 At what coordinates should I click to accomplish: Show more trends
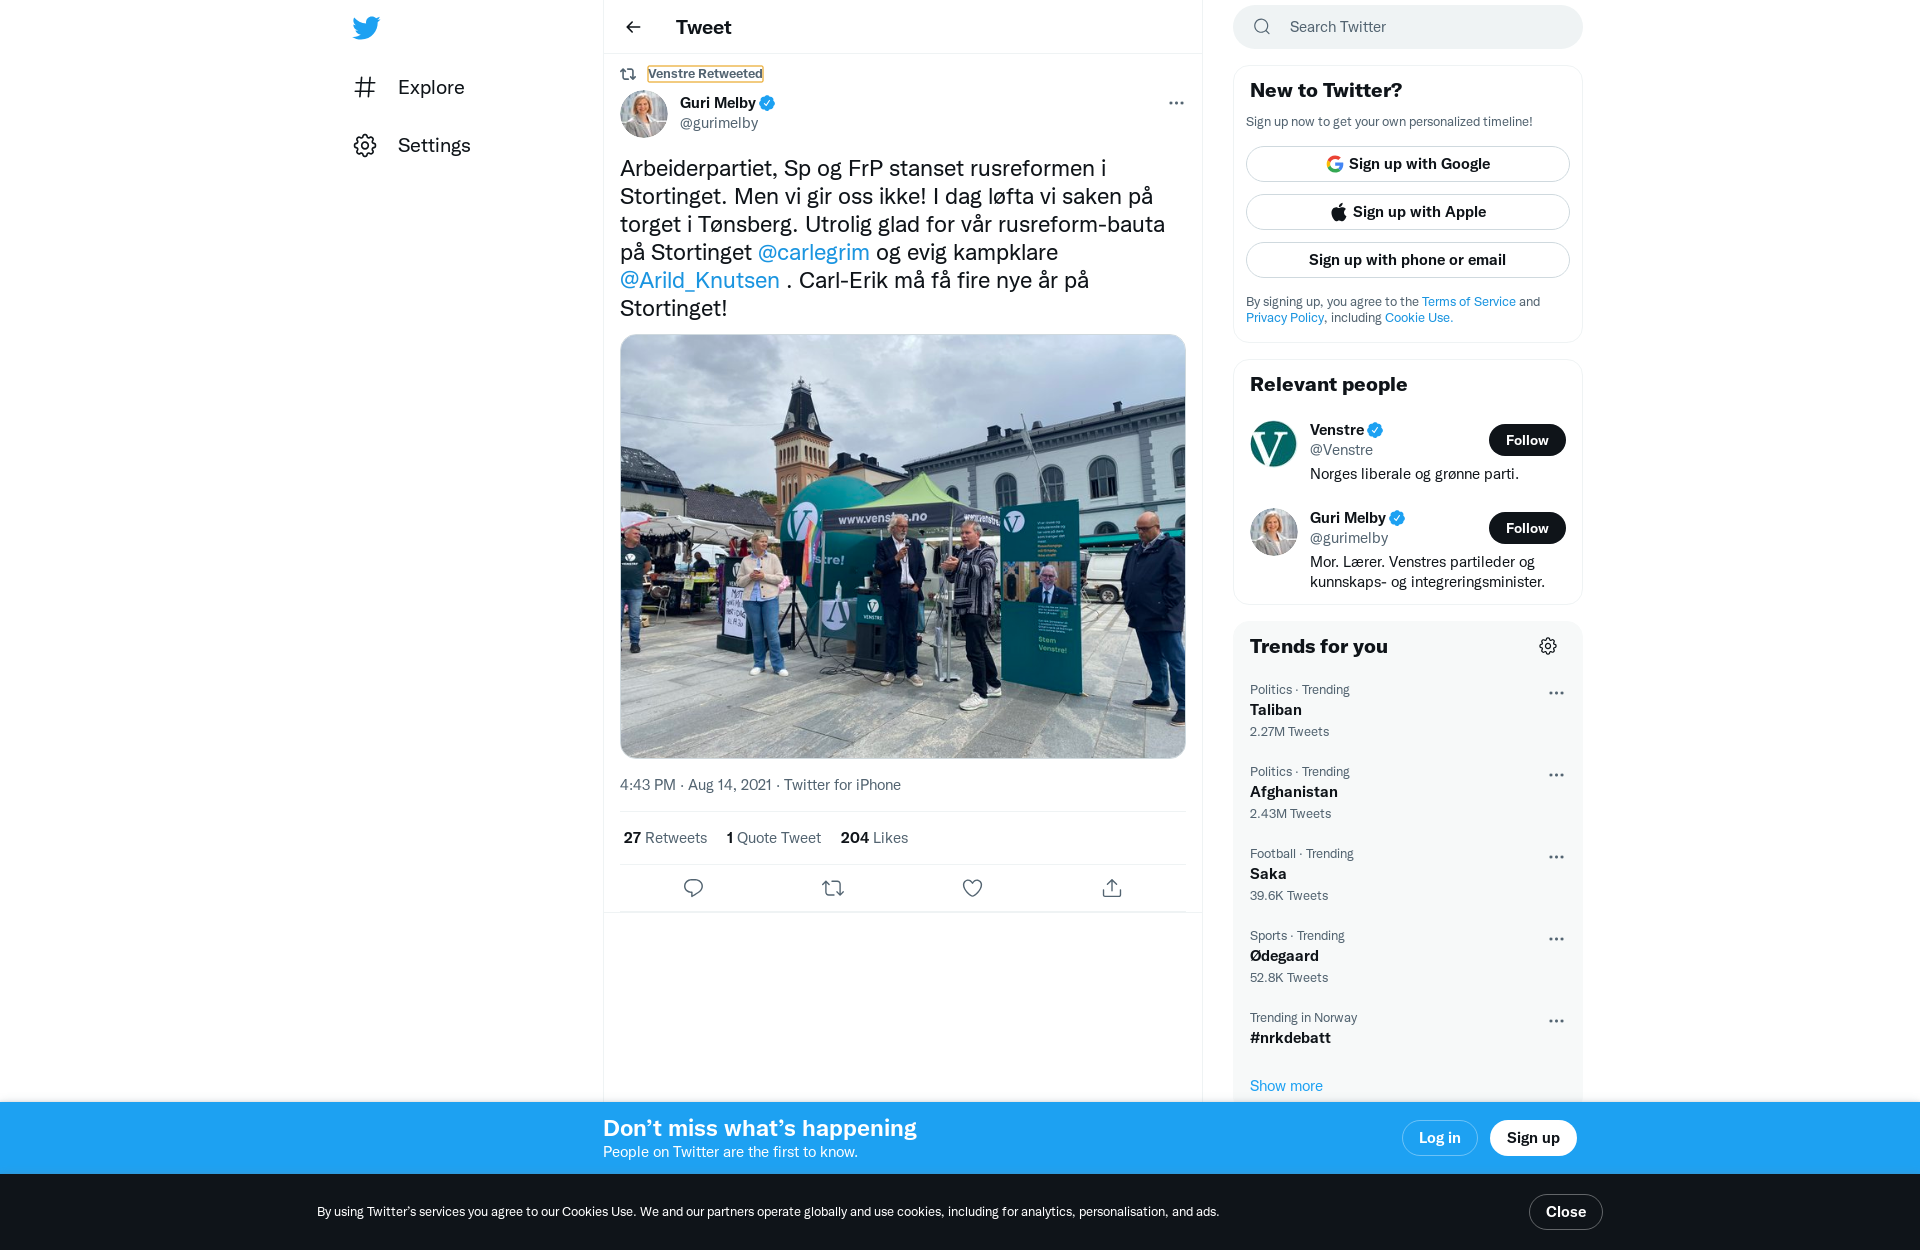(1286, 1086)
